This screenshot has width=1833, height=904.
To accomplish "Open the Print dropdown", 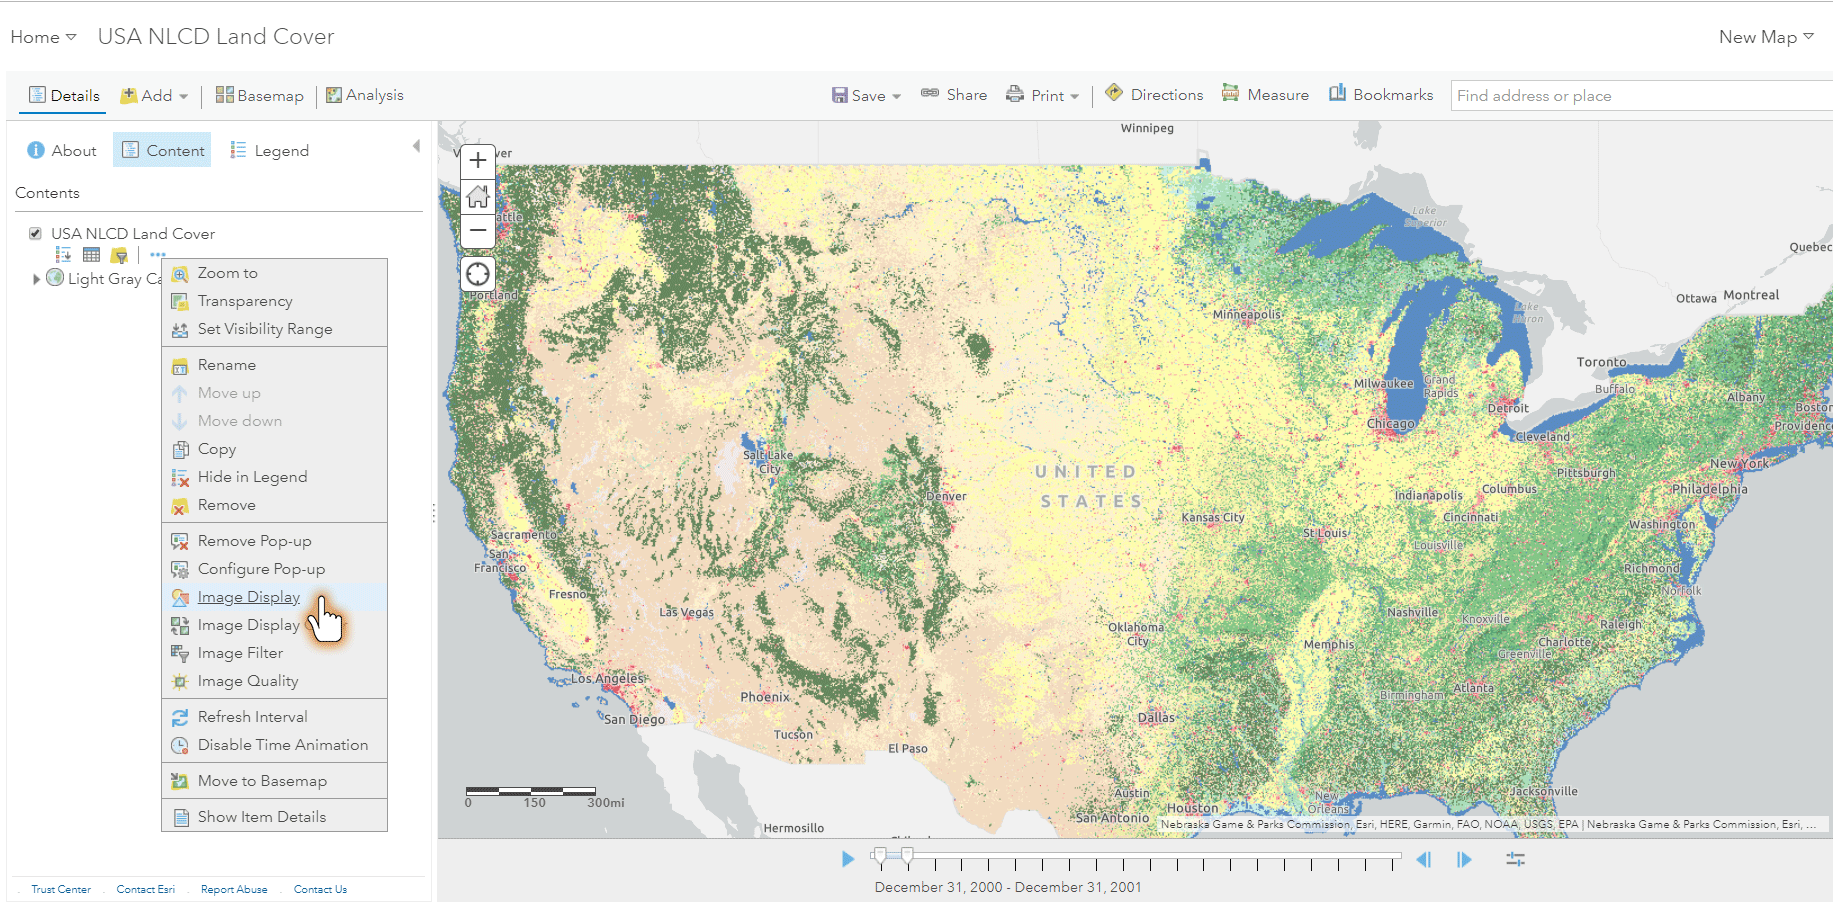I will 1042,95.
